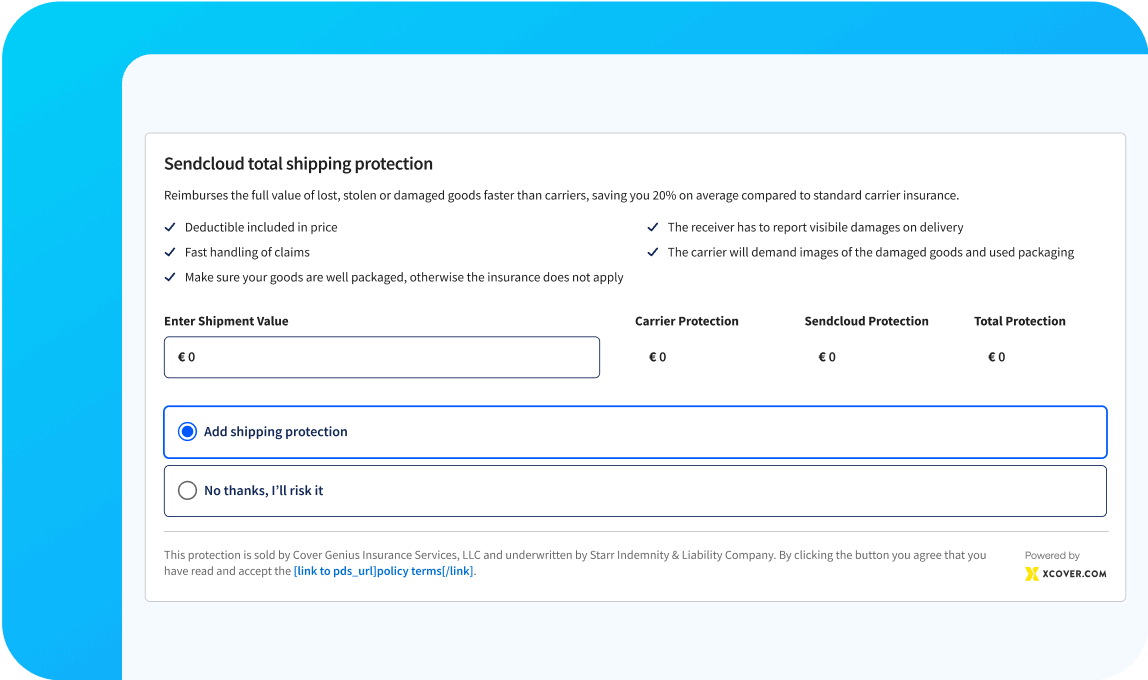
Task: Open the policy terms link
Action: coord(384,571)
